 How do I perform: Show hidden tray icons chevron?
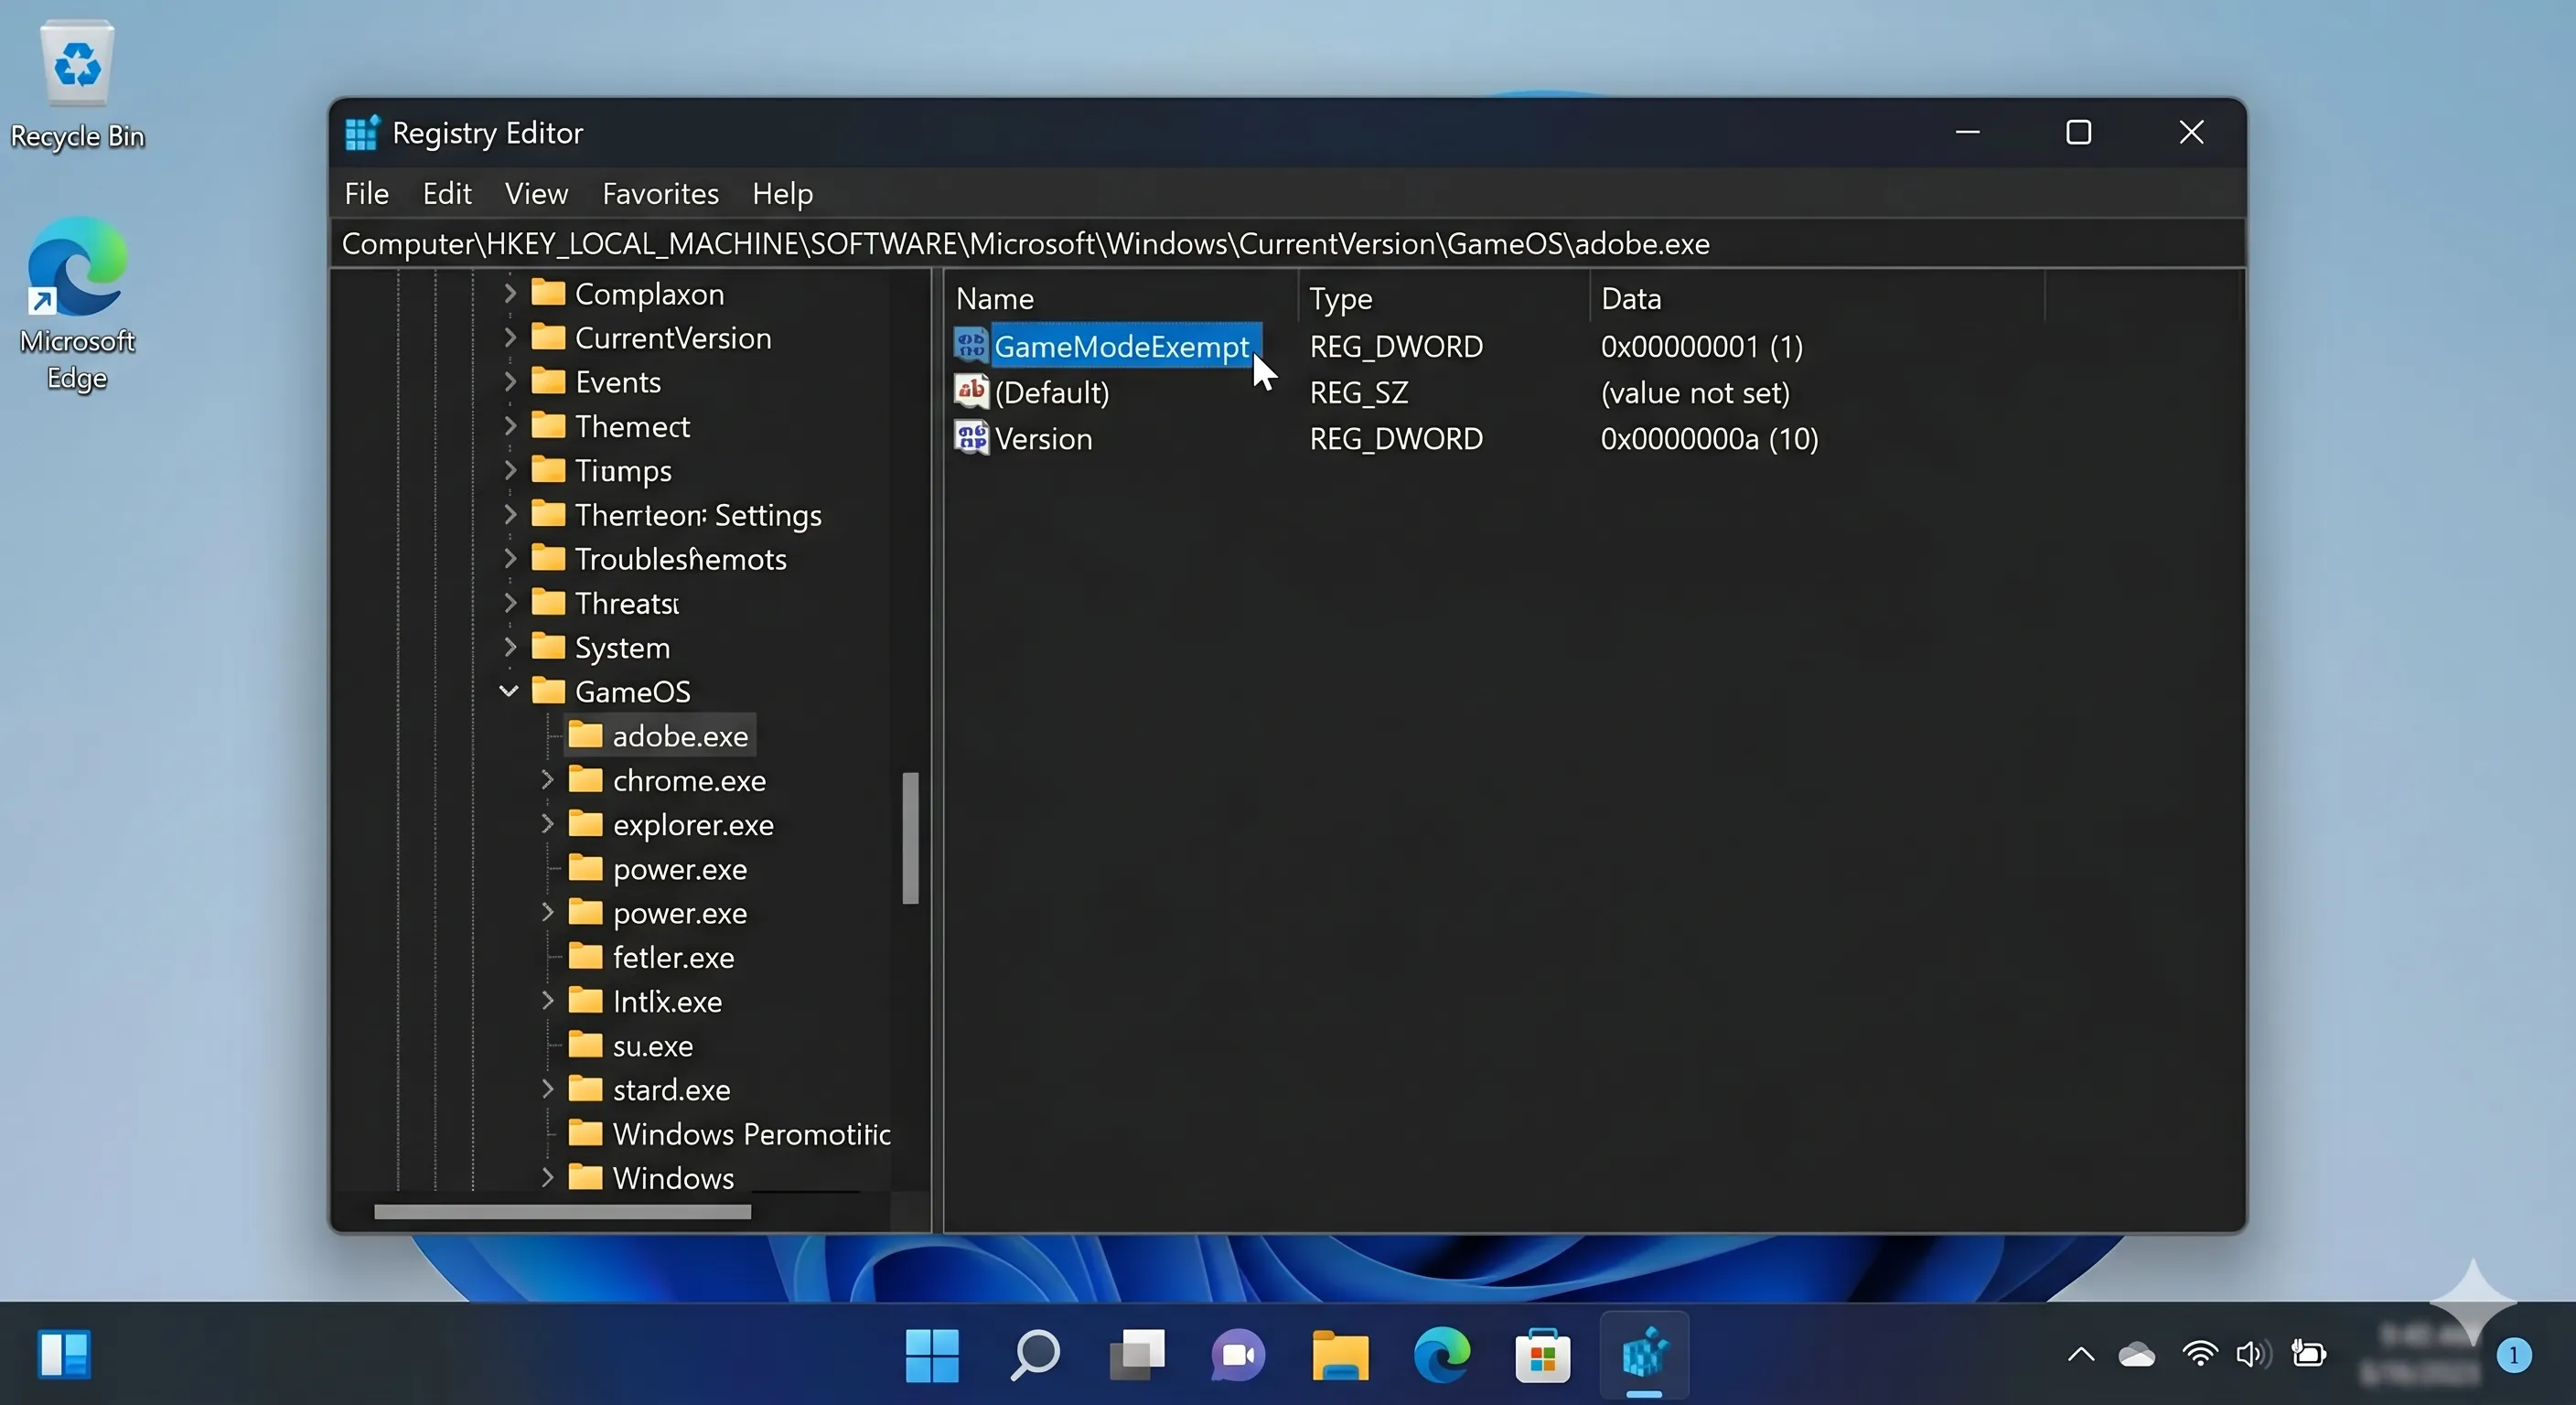coord(2080,1355)
